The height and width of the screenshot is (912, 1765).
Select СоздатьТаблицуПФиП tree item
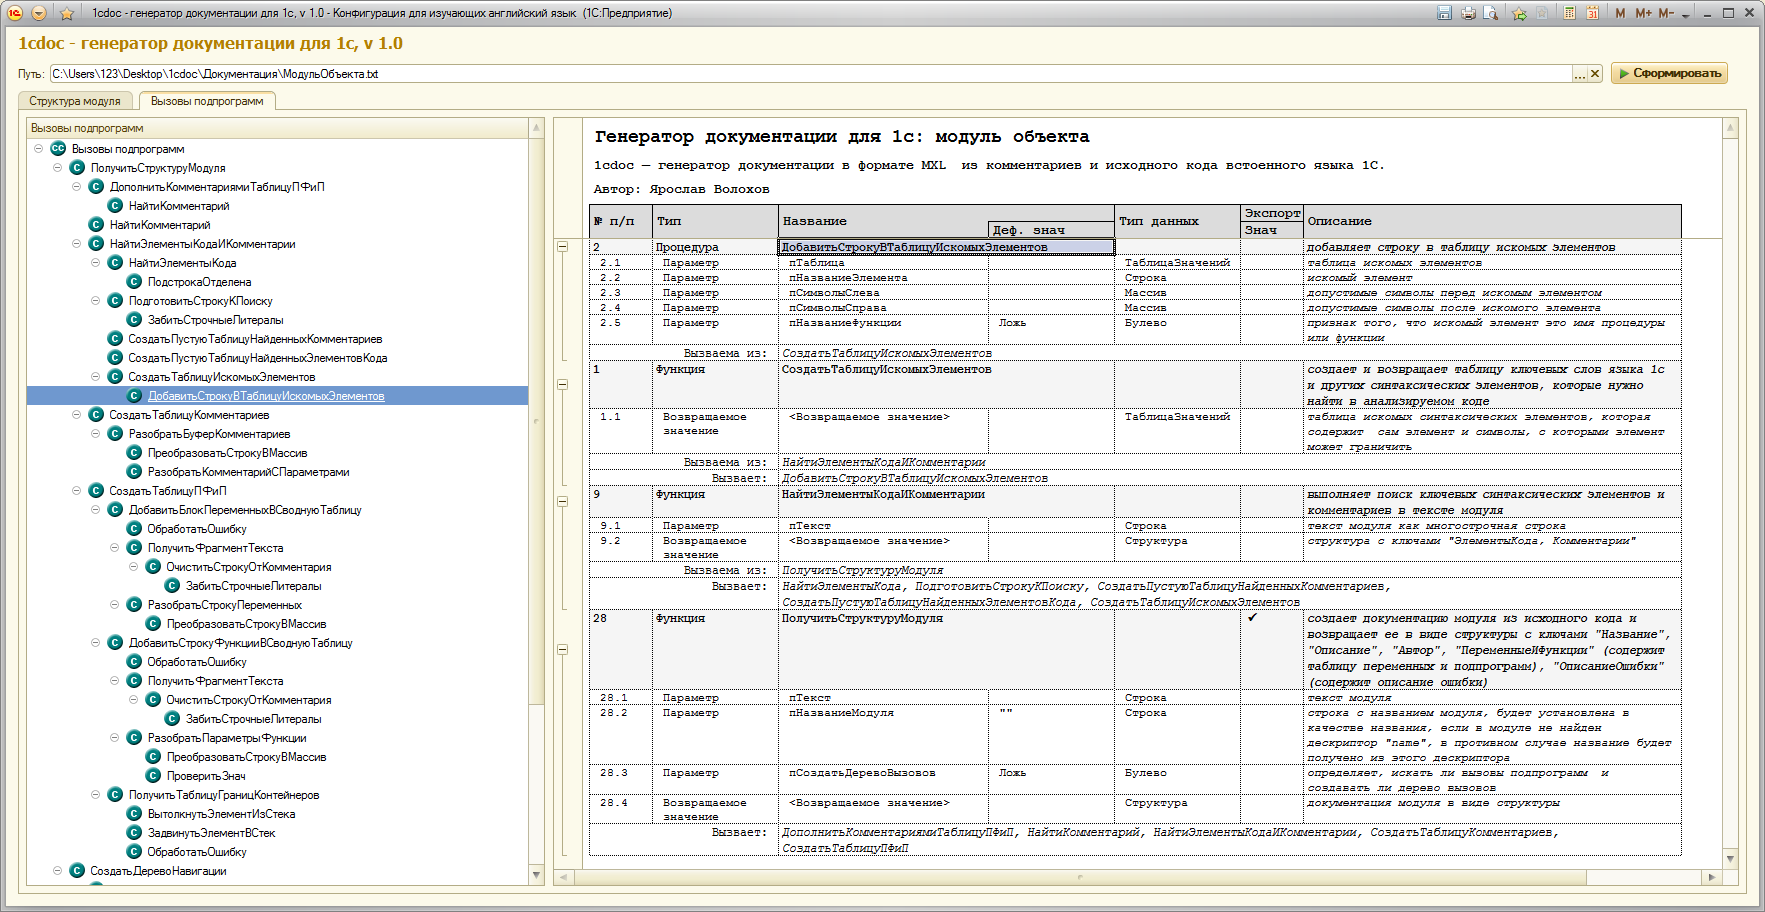[168, 491]
